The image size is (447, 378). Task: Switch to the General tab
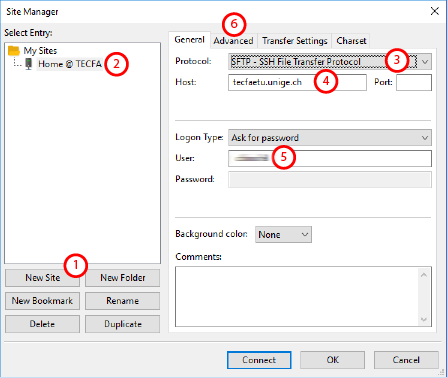click(189, 40)
